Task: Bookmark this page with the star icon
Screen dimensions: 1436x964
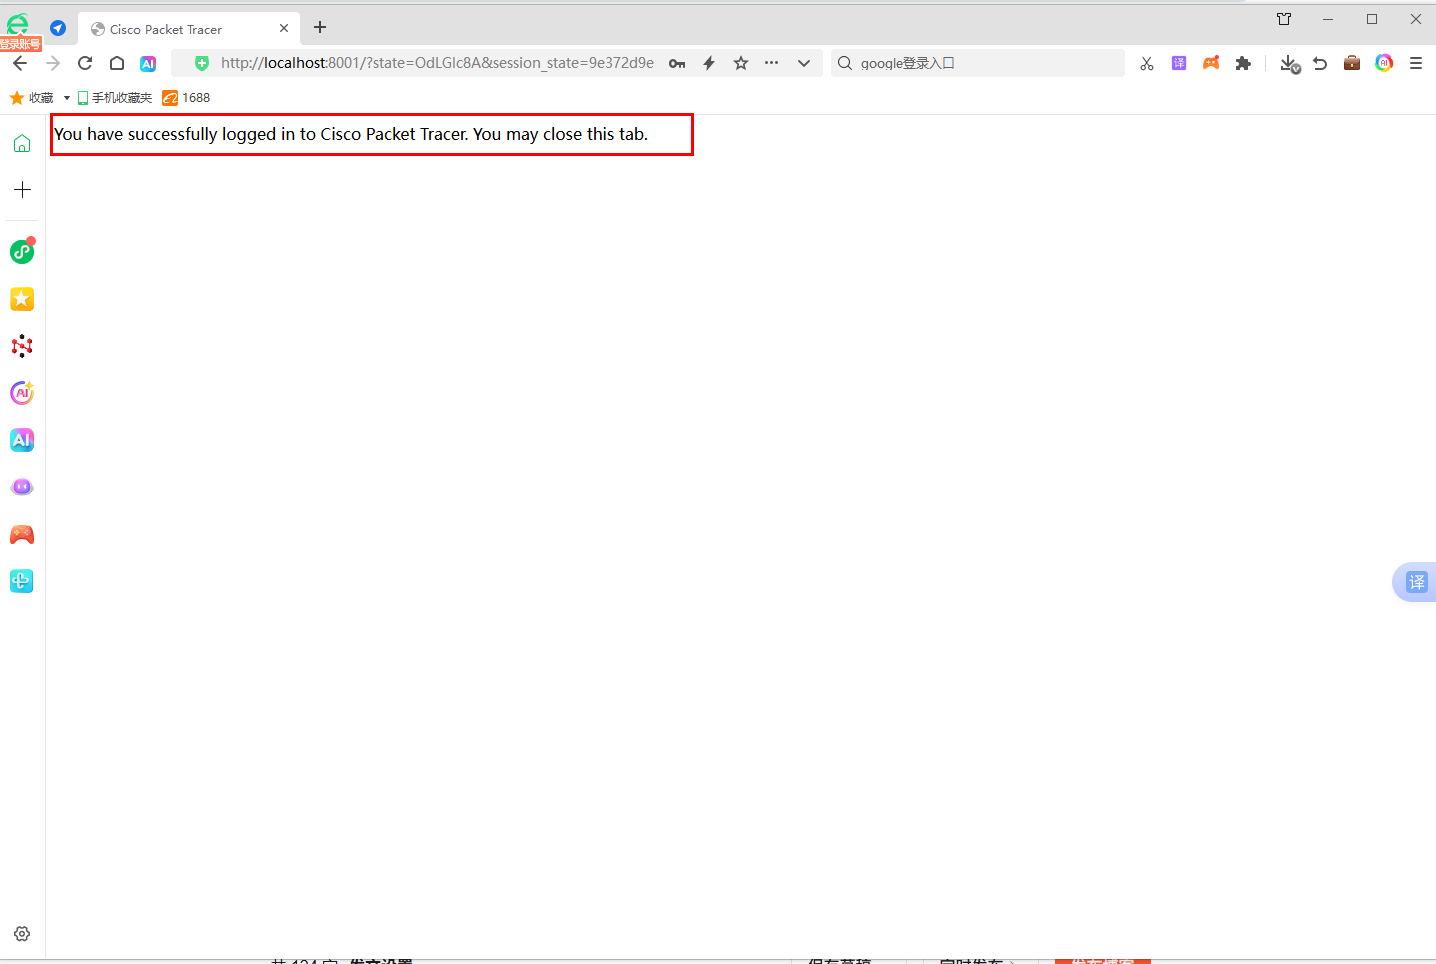Action: 741,63
